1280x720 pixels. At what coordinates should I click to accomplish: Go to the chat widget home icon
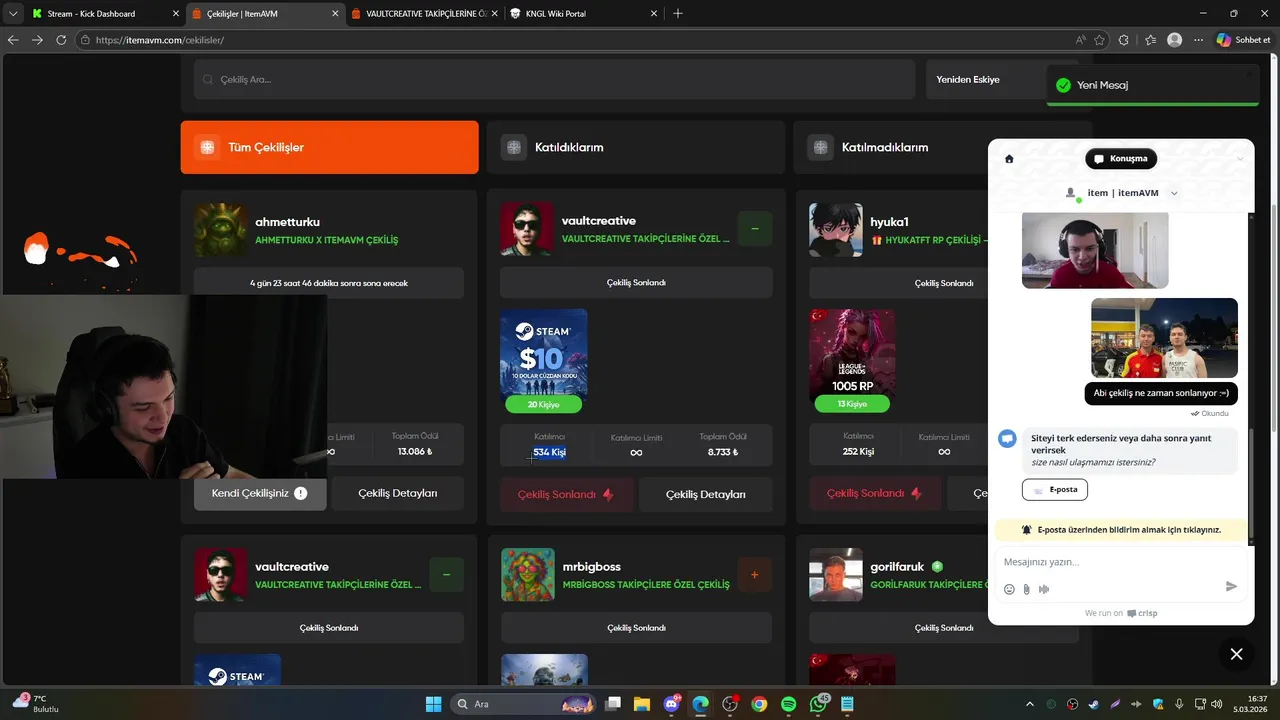tap(1009, 159)
